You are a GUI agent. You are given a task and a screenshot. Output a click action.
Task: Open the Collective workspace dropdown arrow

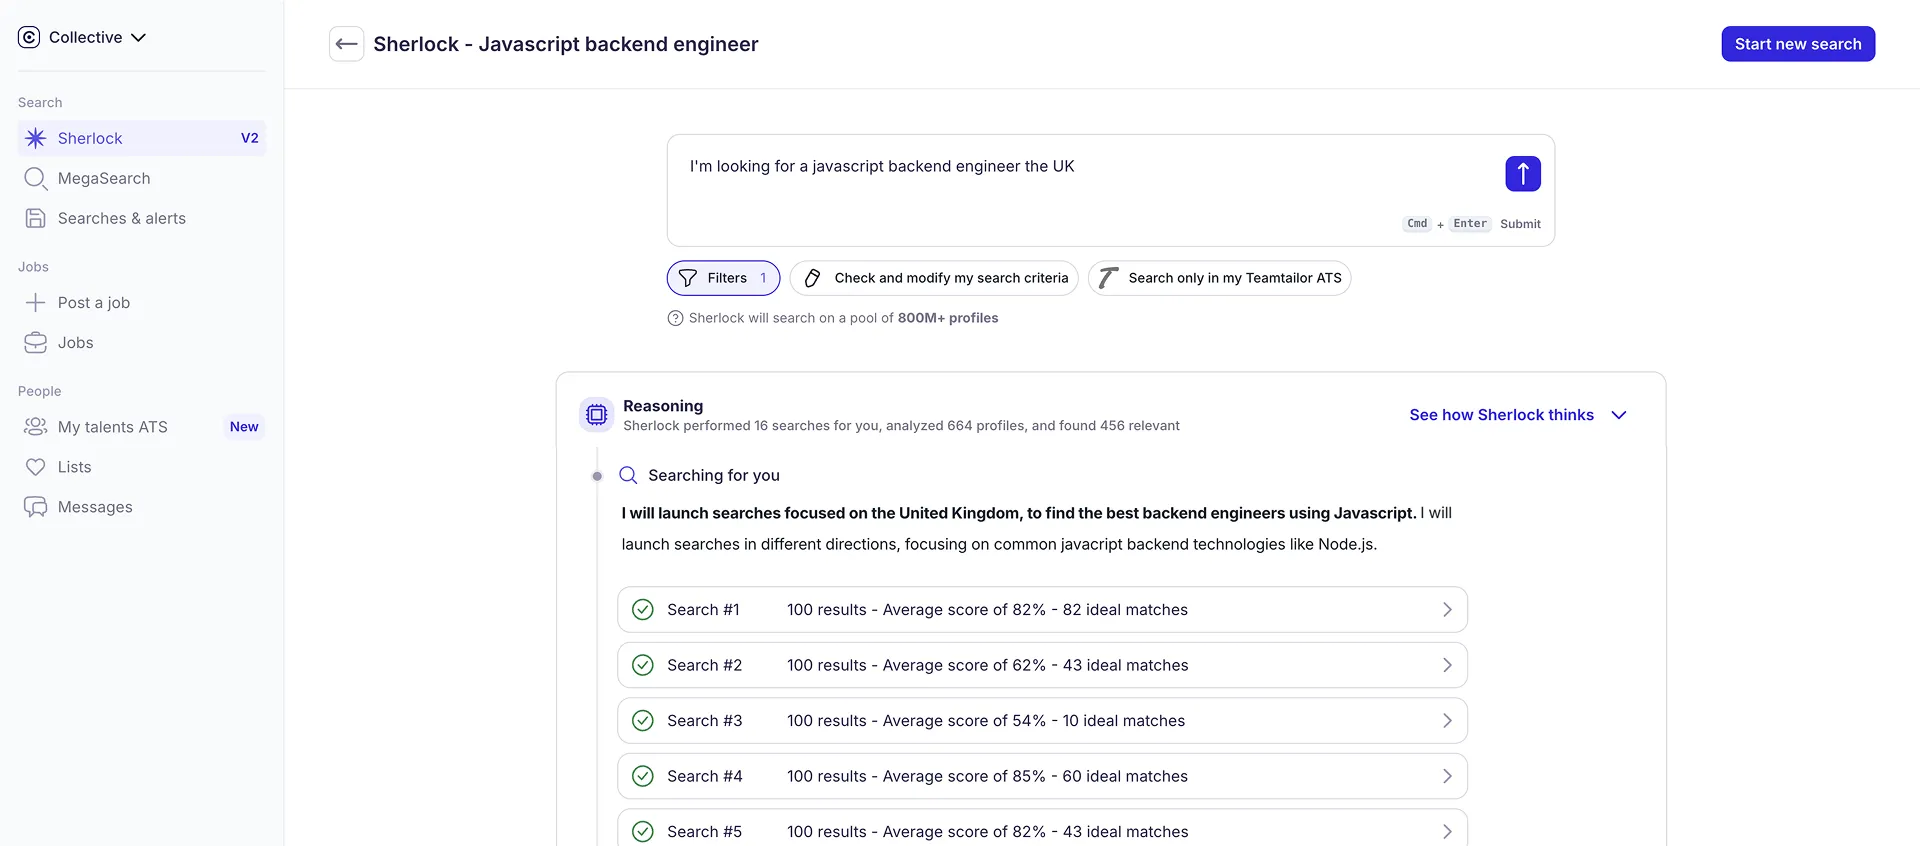pos(139,38)
